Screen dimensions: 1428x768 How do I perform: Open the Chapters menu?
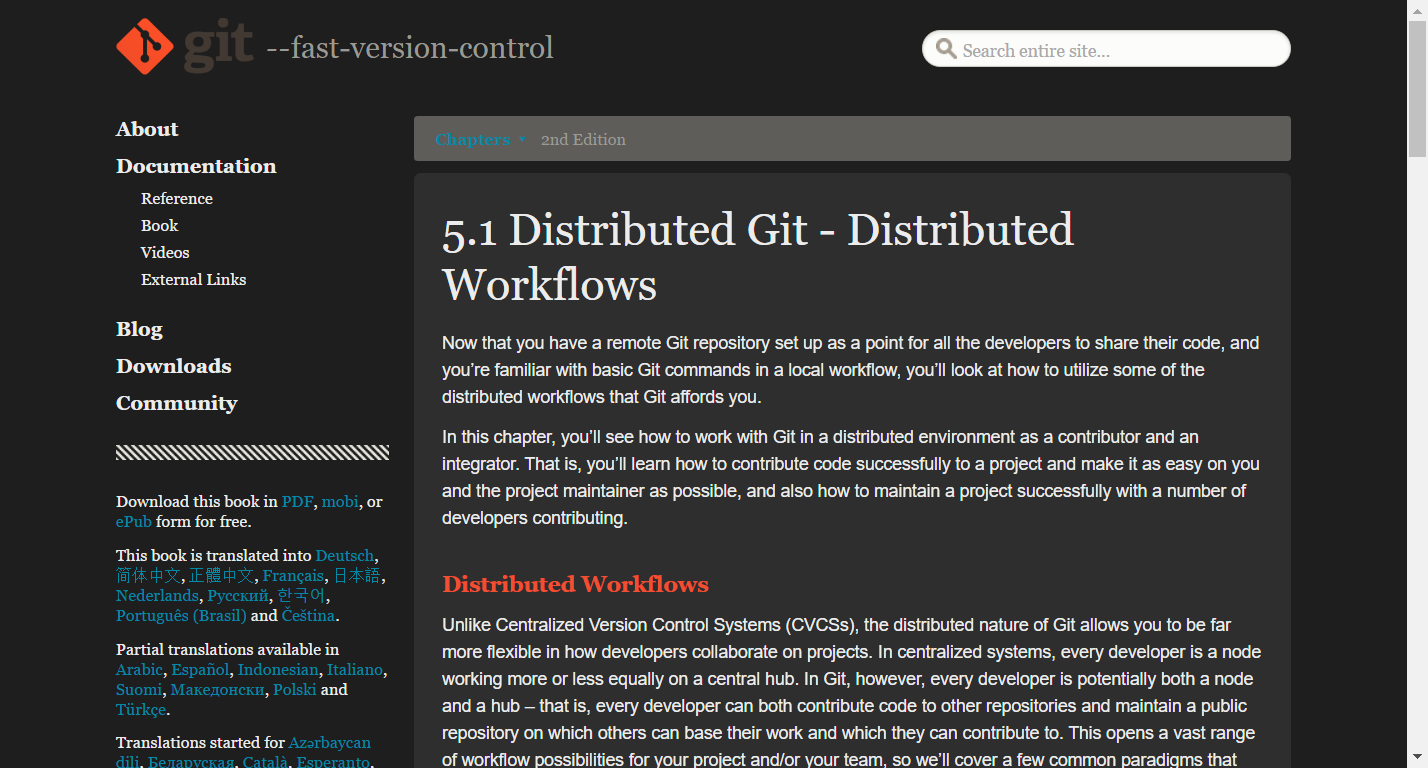[x=473, y=139]
